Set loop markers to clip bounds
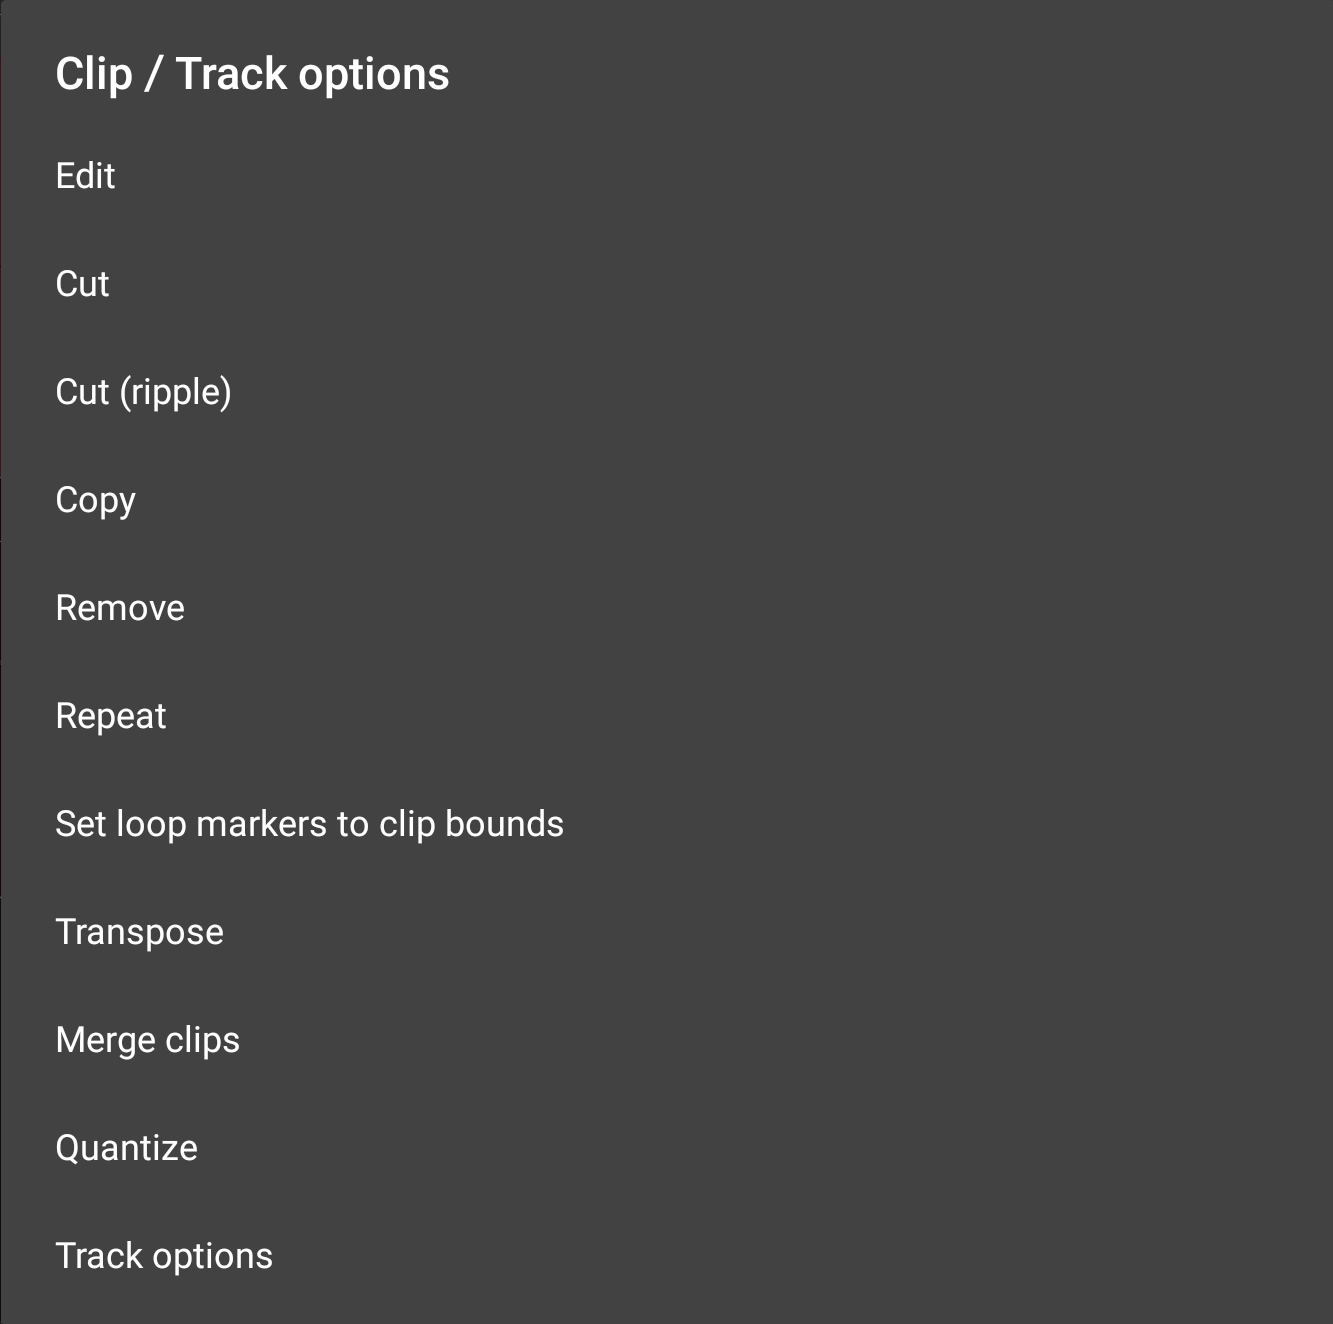 click(x=310, y=824)
